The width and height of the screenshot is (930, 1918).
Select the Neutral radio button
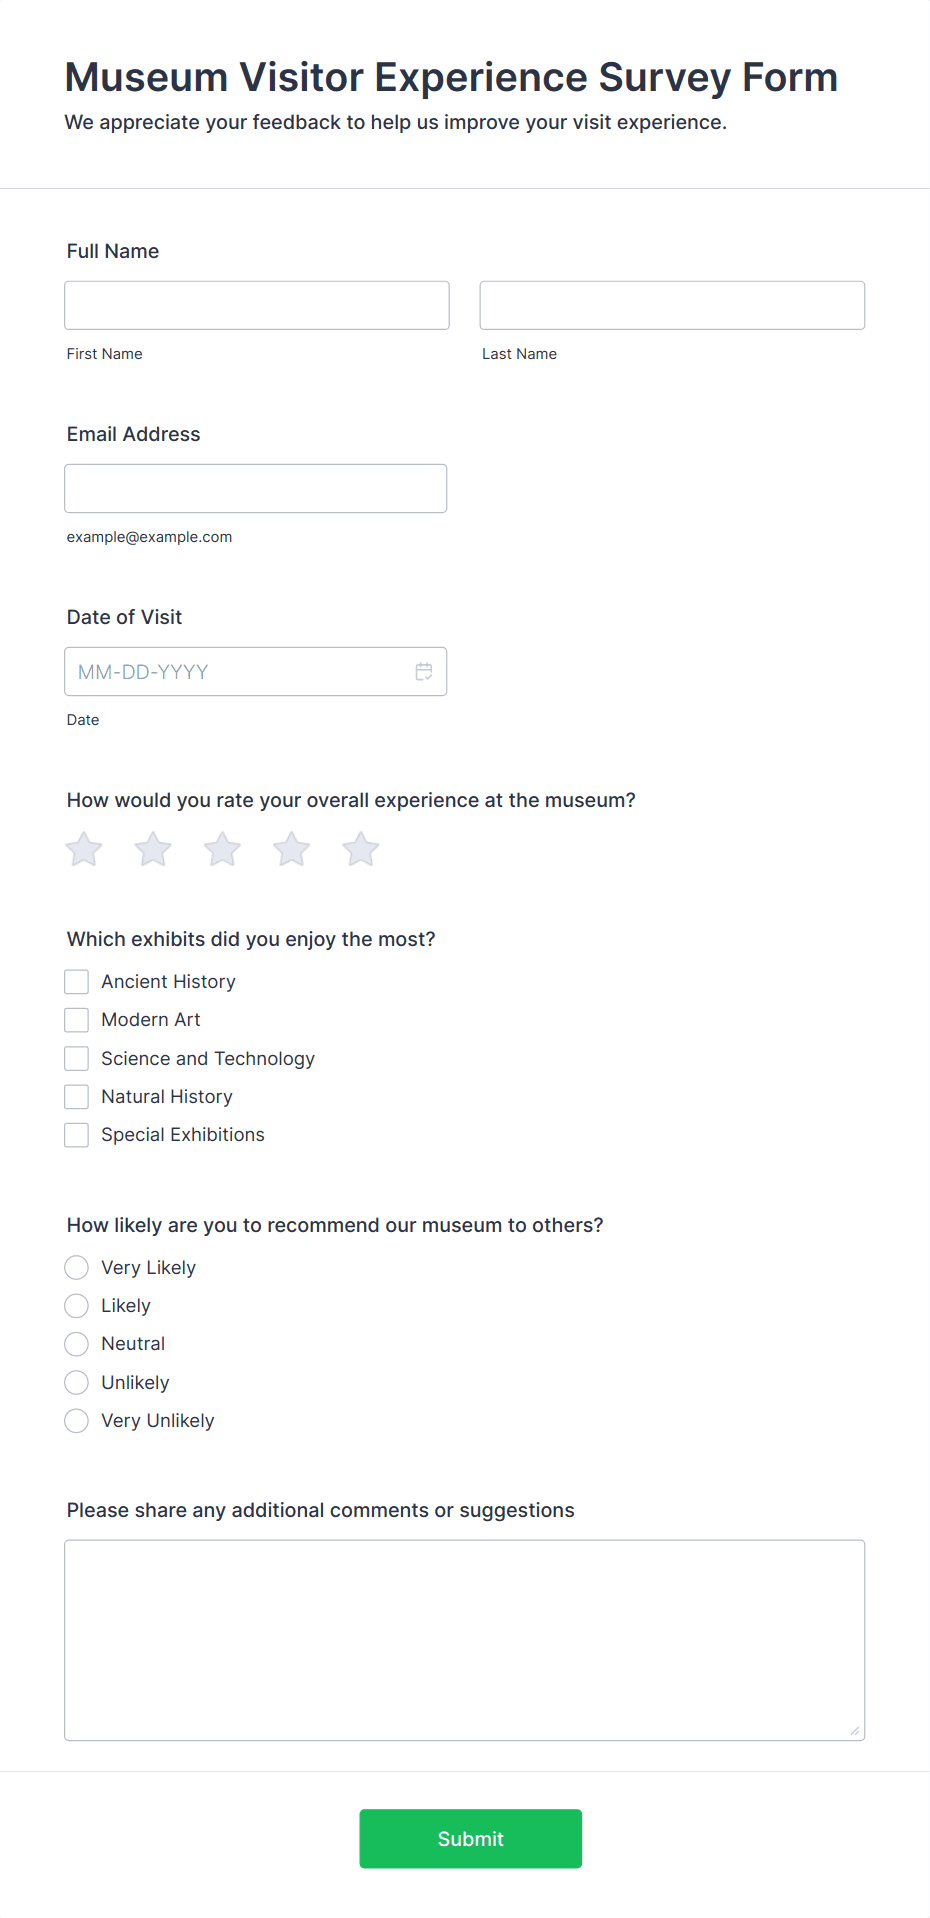tap(76, 1344)
